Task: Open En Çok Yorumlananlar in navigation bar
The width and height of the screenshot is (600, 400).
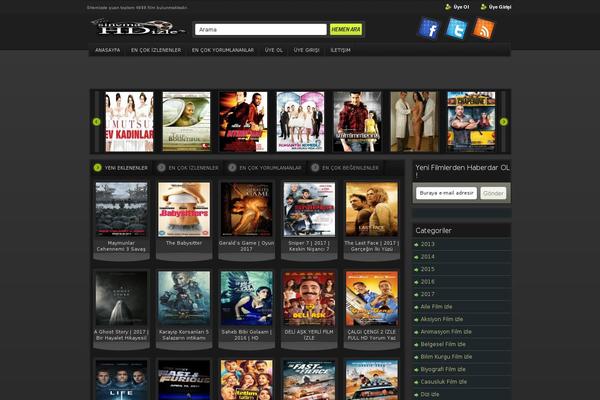Action: click(x=223, y=50)
